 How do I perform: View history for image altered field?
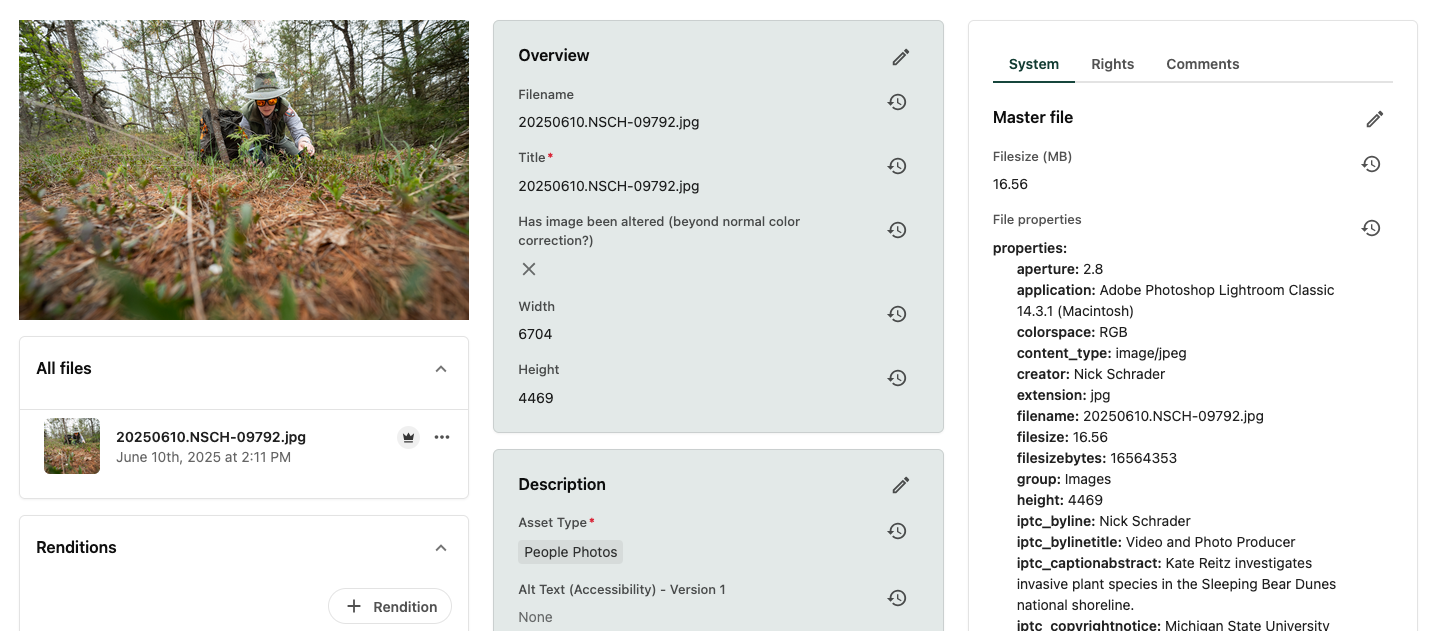tap(897, 230)
